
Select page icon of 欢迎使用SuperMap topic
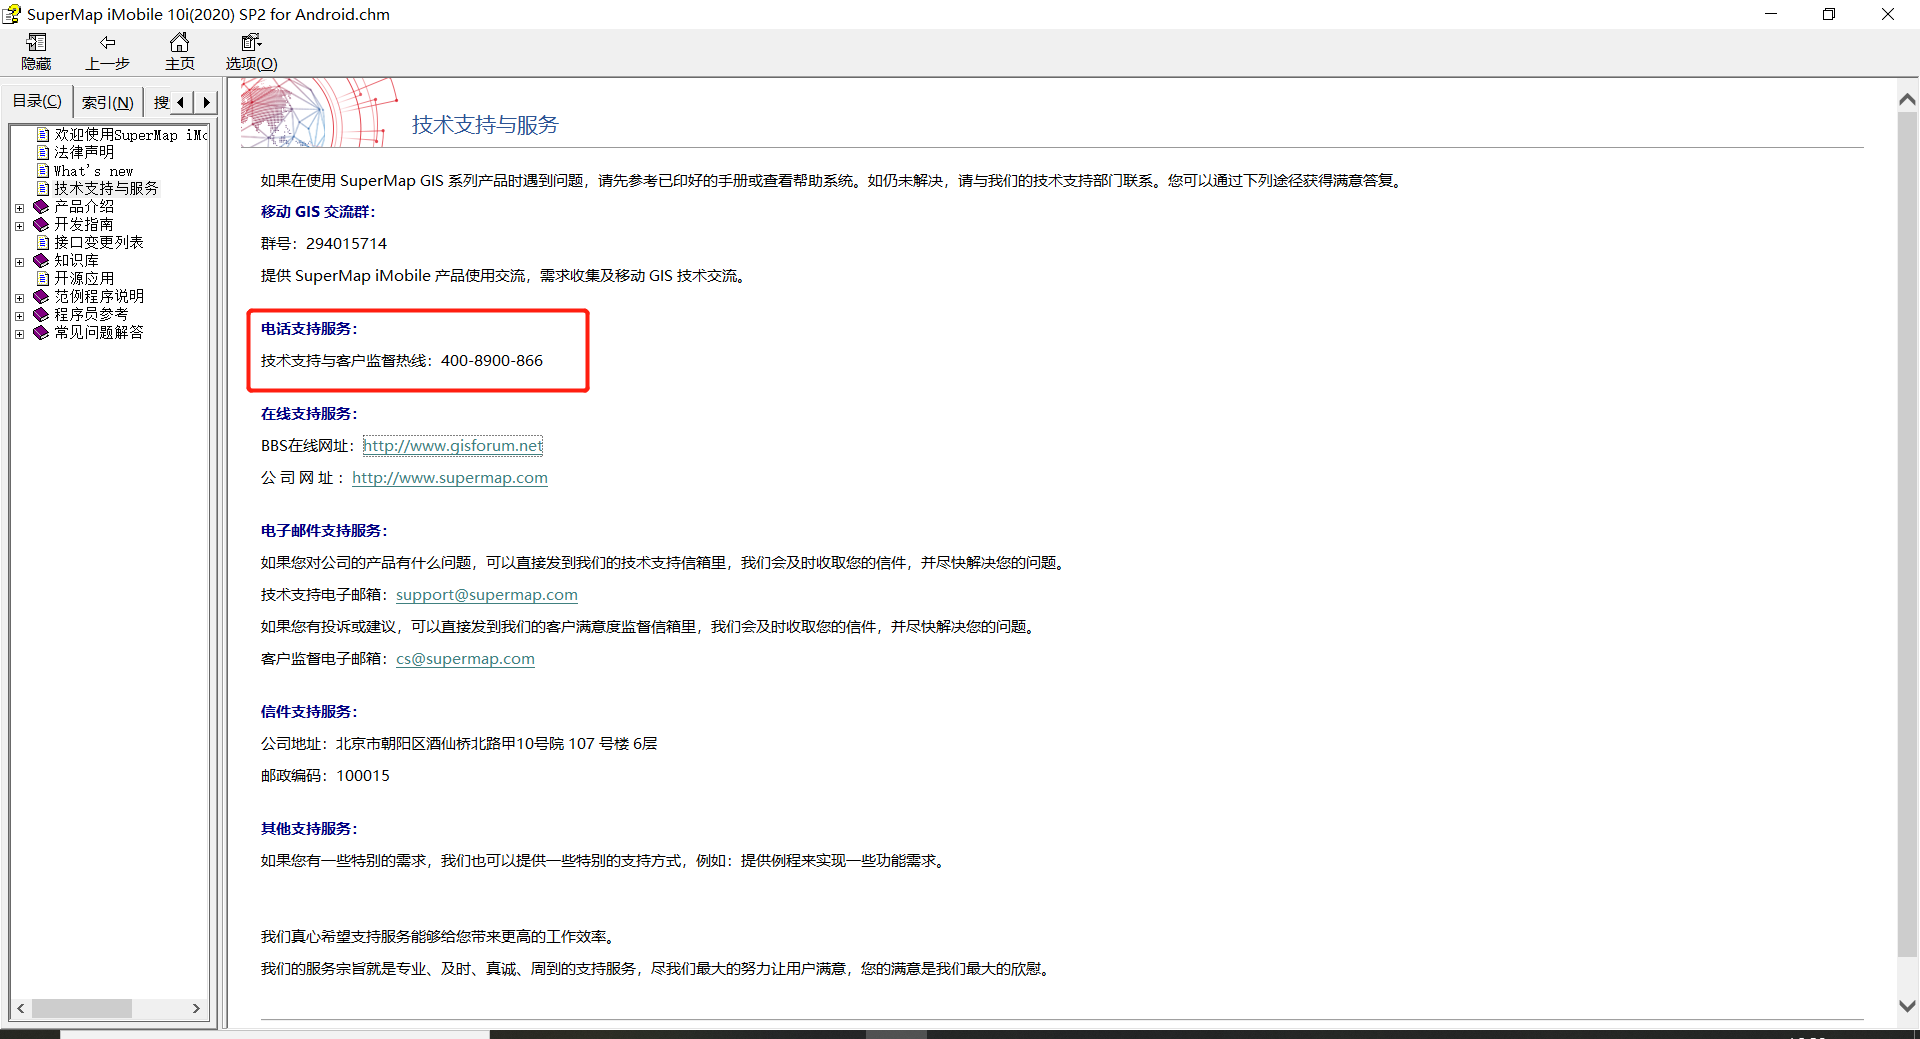(x=43, y=134)
